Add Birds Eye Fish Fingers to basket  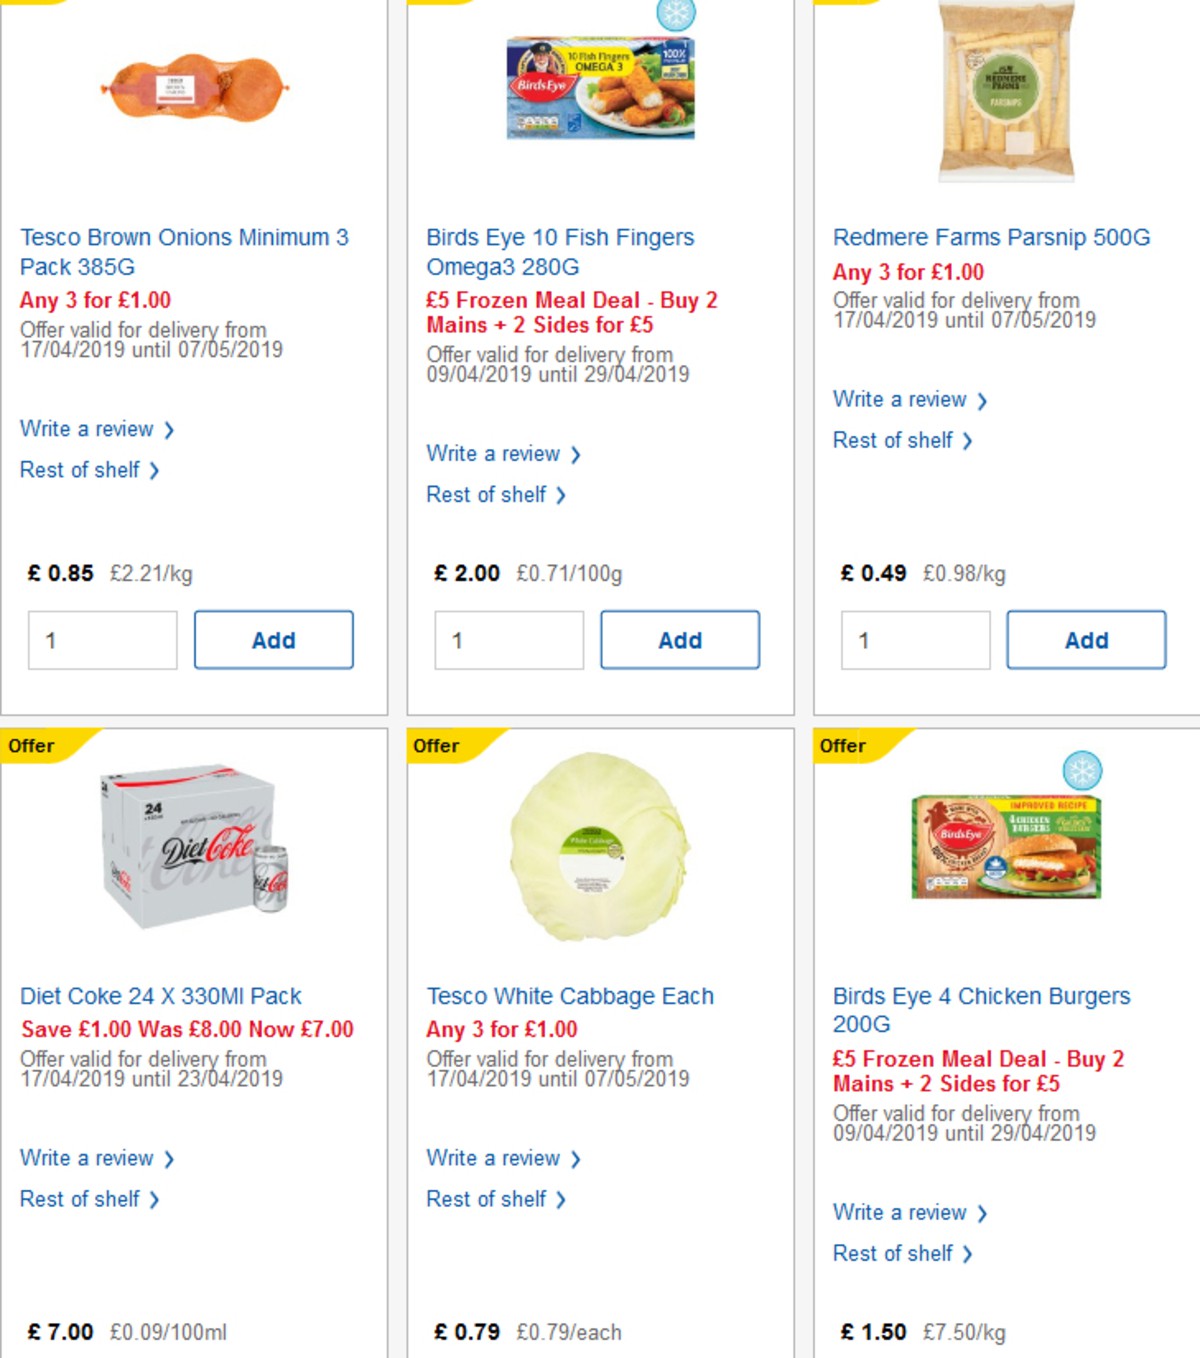680,640
